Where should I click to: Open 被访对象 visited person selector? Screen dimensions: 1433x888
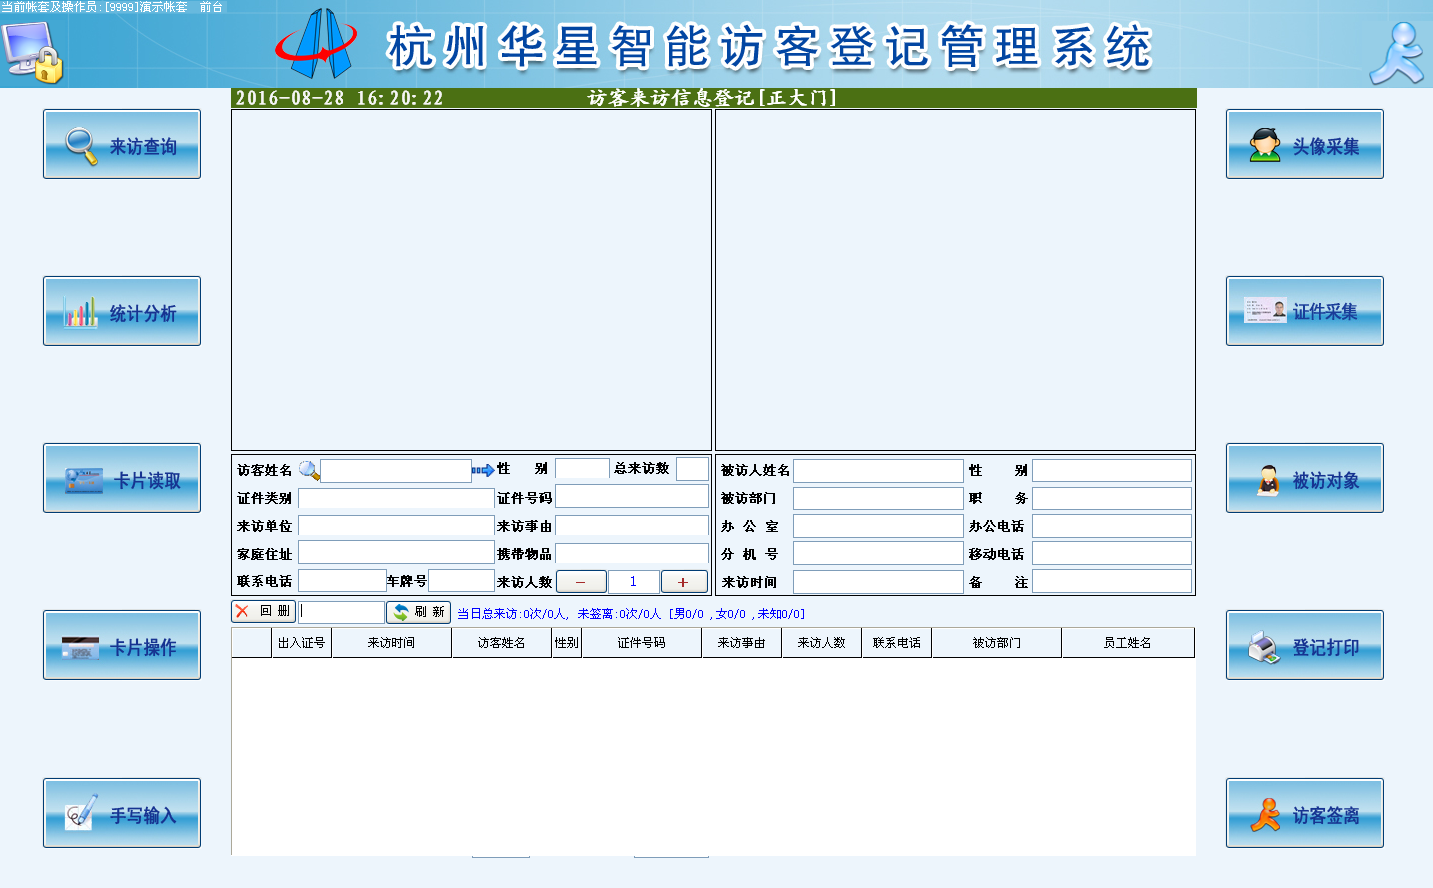(1305, 478)
